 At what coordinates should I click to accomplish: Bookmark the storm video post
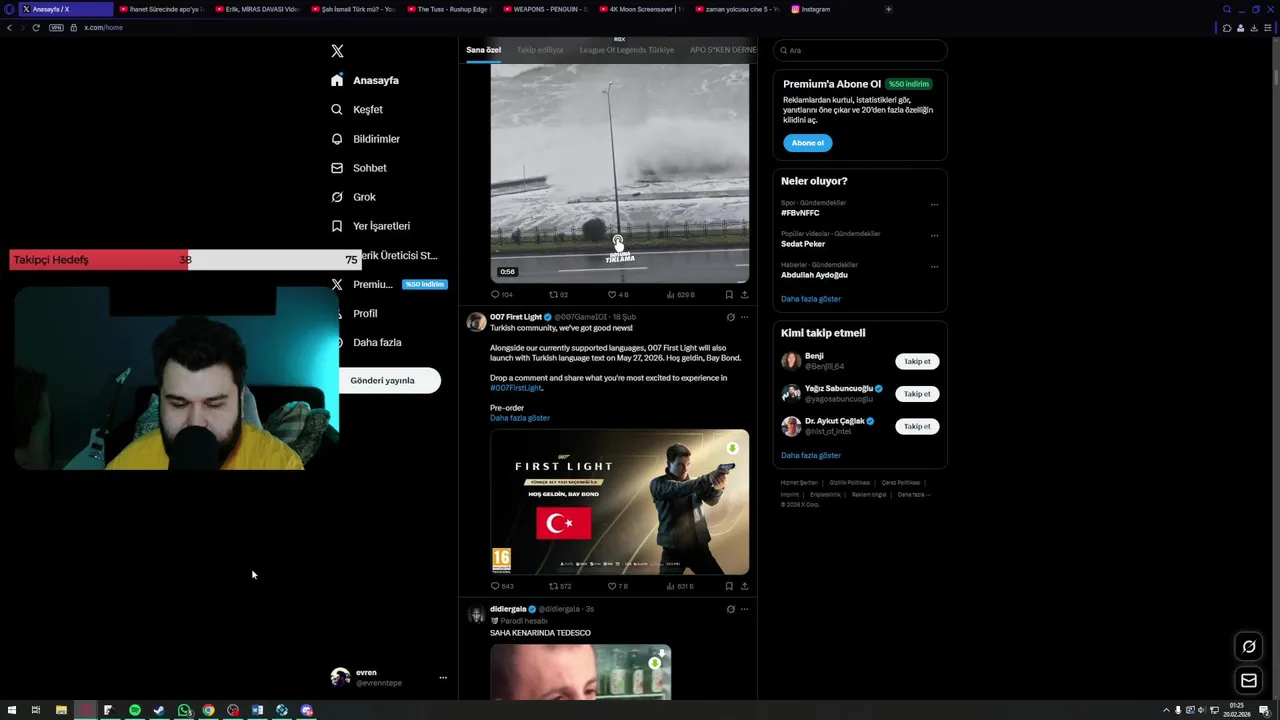click(729, 295)
